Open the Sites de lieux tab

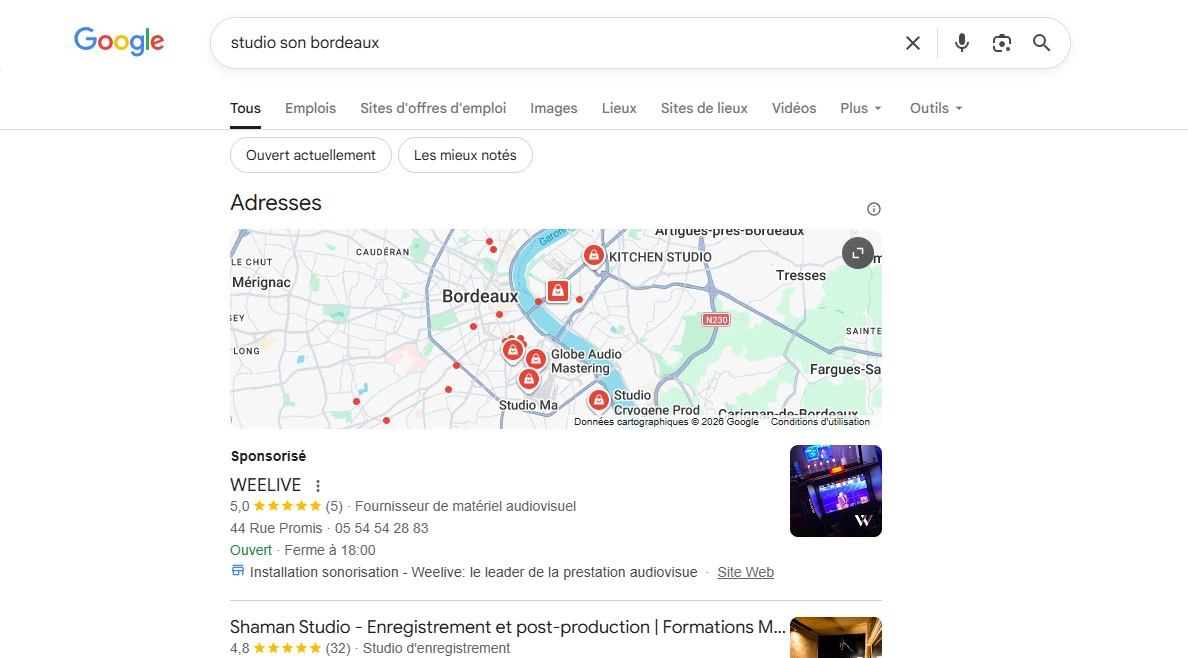point(704,108)
